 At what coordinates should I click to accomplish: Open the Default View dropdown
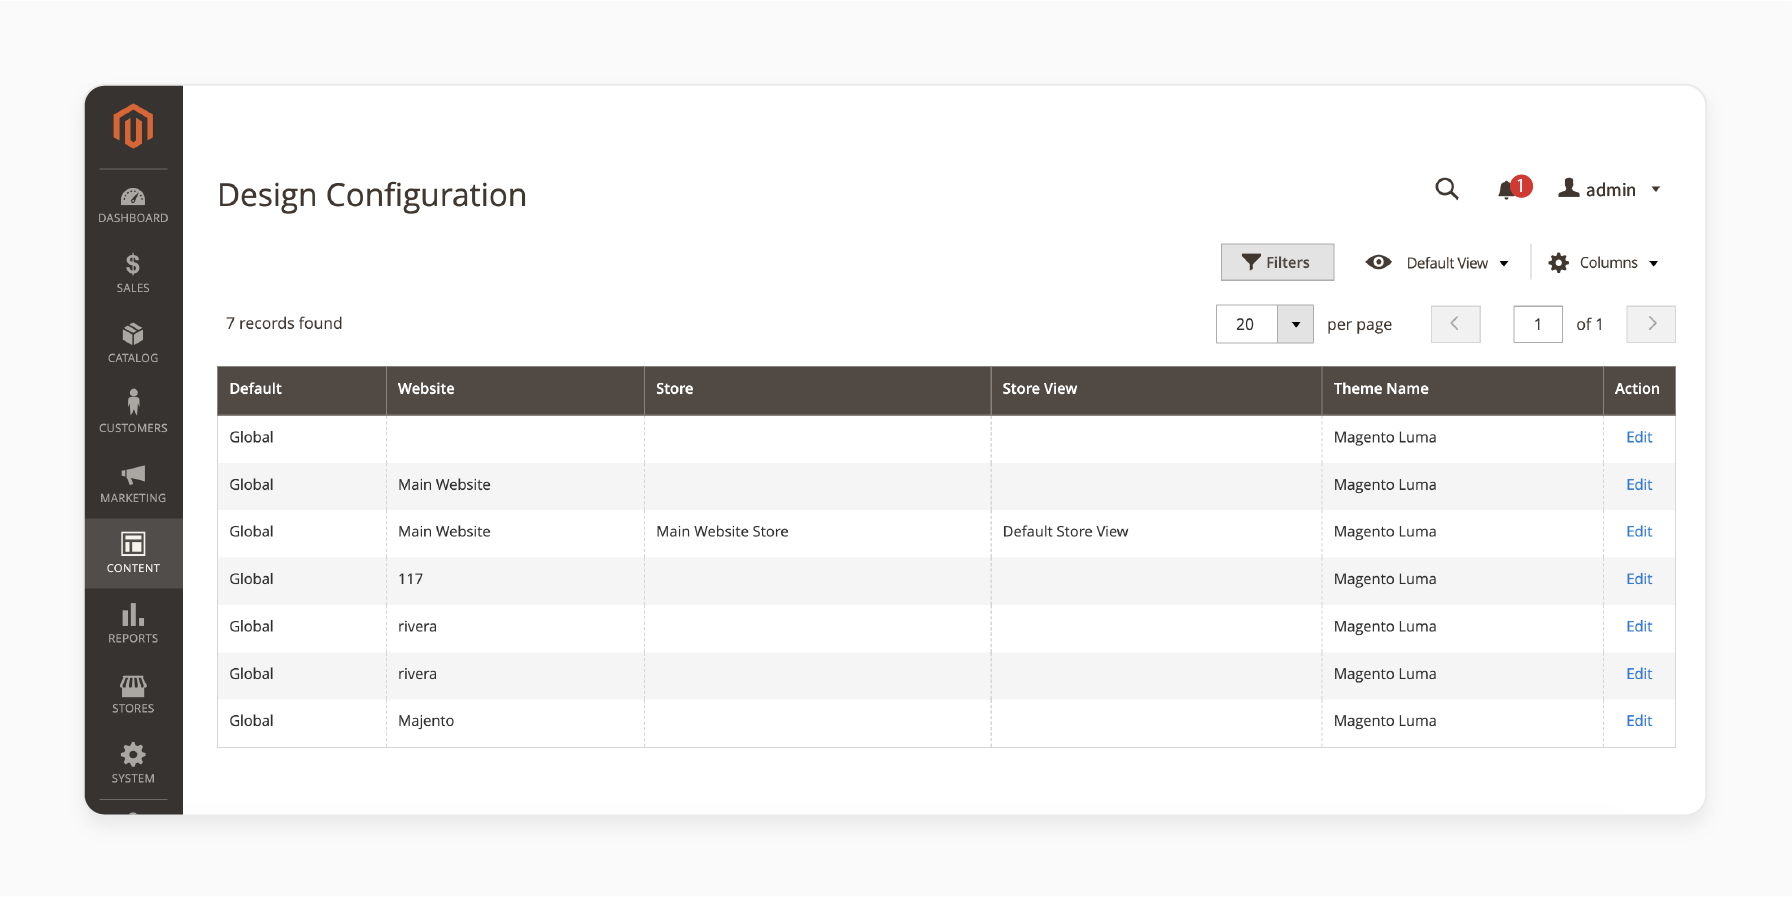[1437, 262]
